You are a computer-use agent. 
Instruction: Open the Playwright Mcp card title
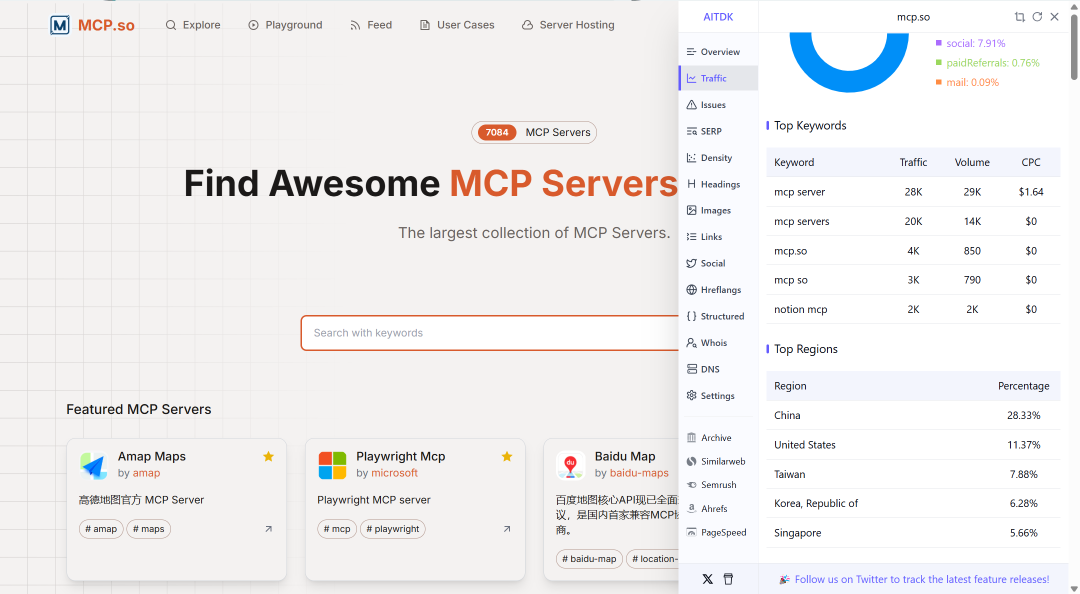(401, 456)
